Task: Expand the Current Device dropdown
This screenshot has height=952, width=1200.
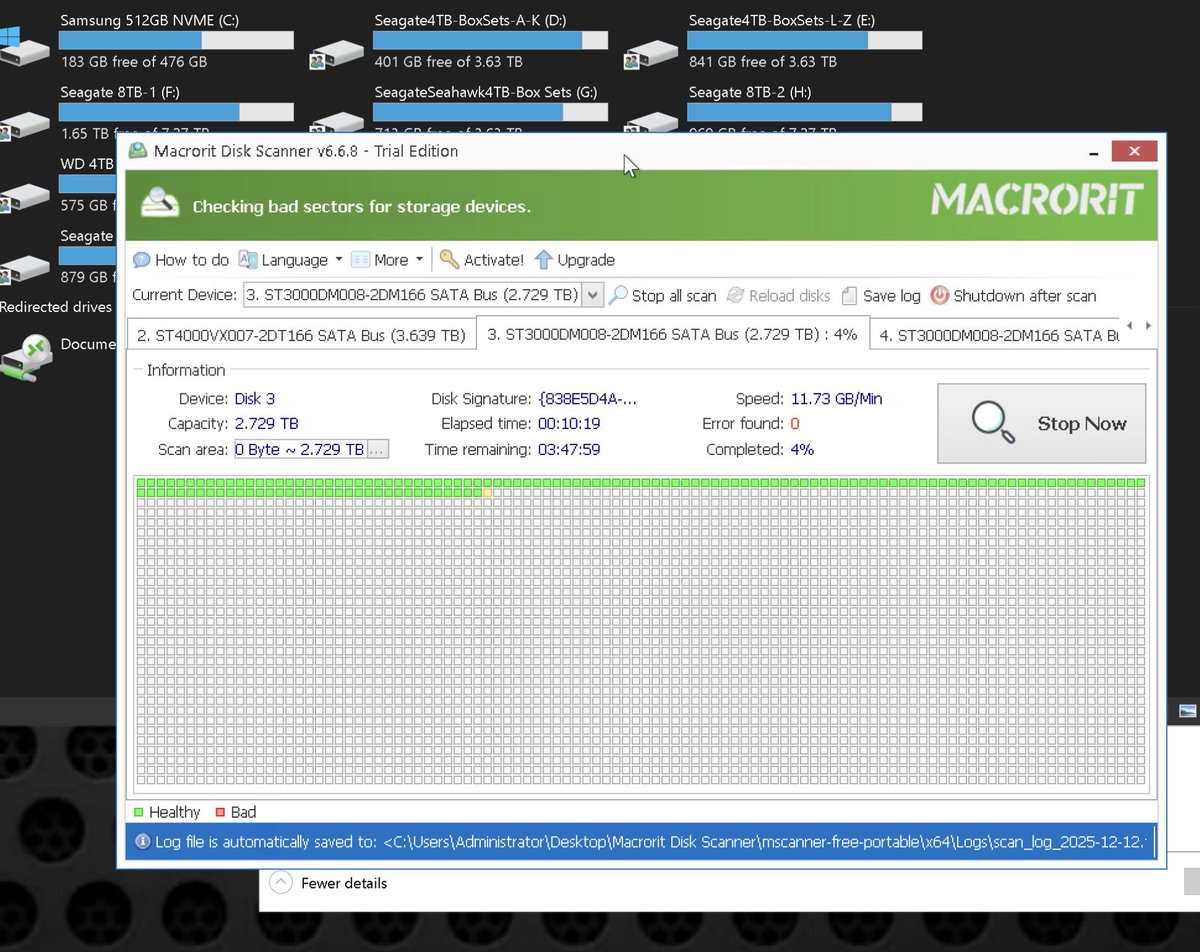Action: [593, 295]
